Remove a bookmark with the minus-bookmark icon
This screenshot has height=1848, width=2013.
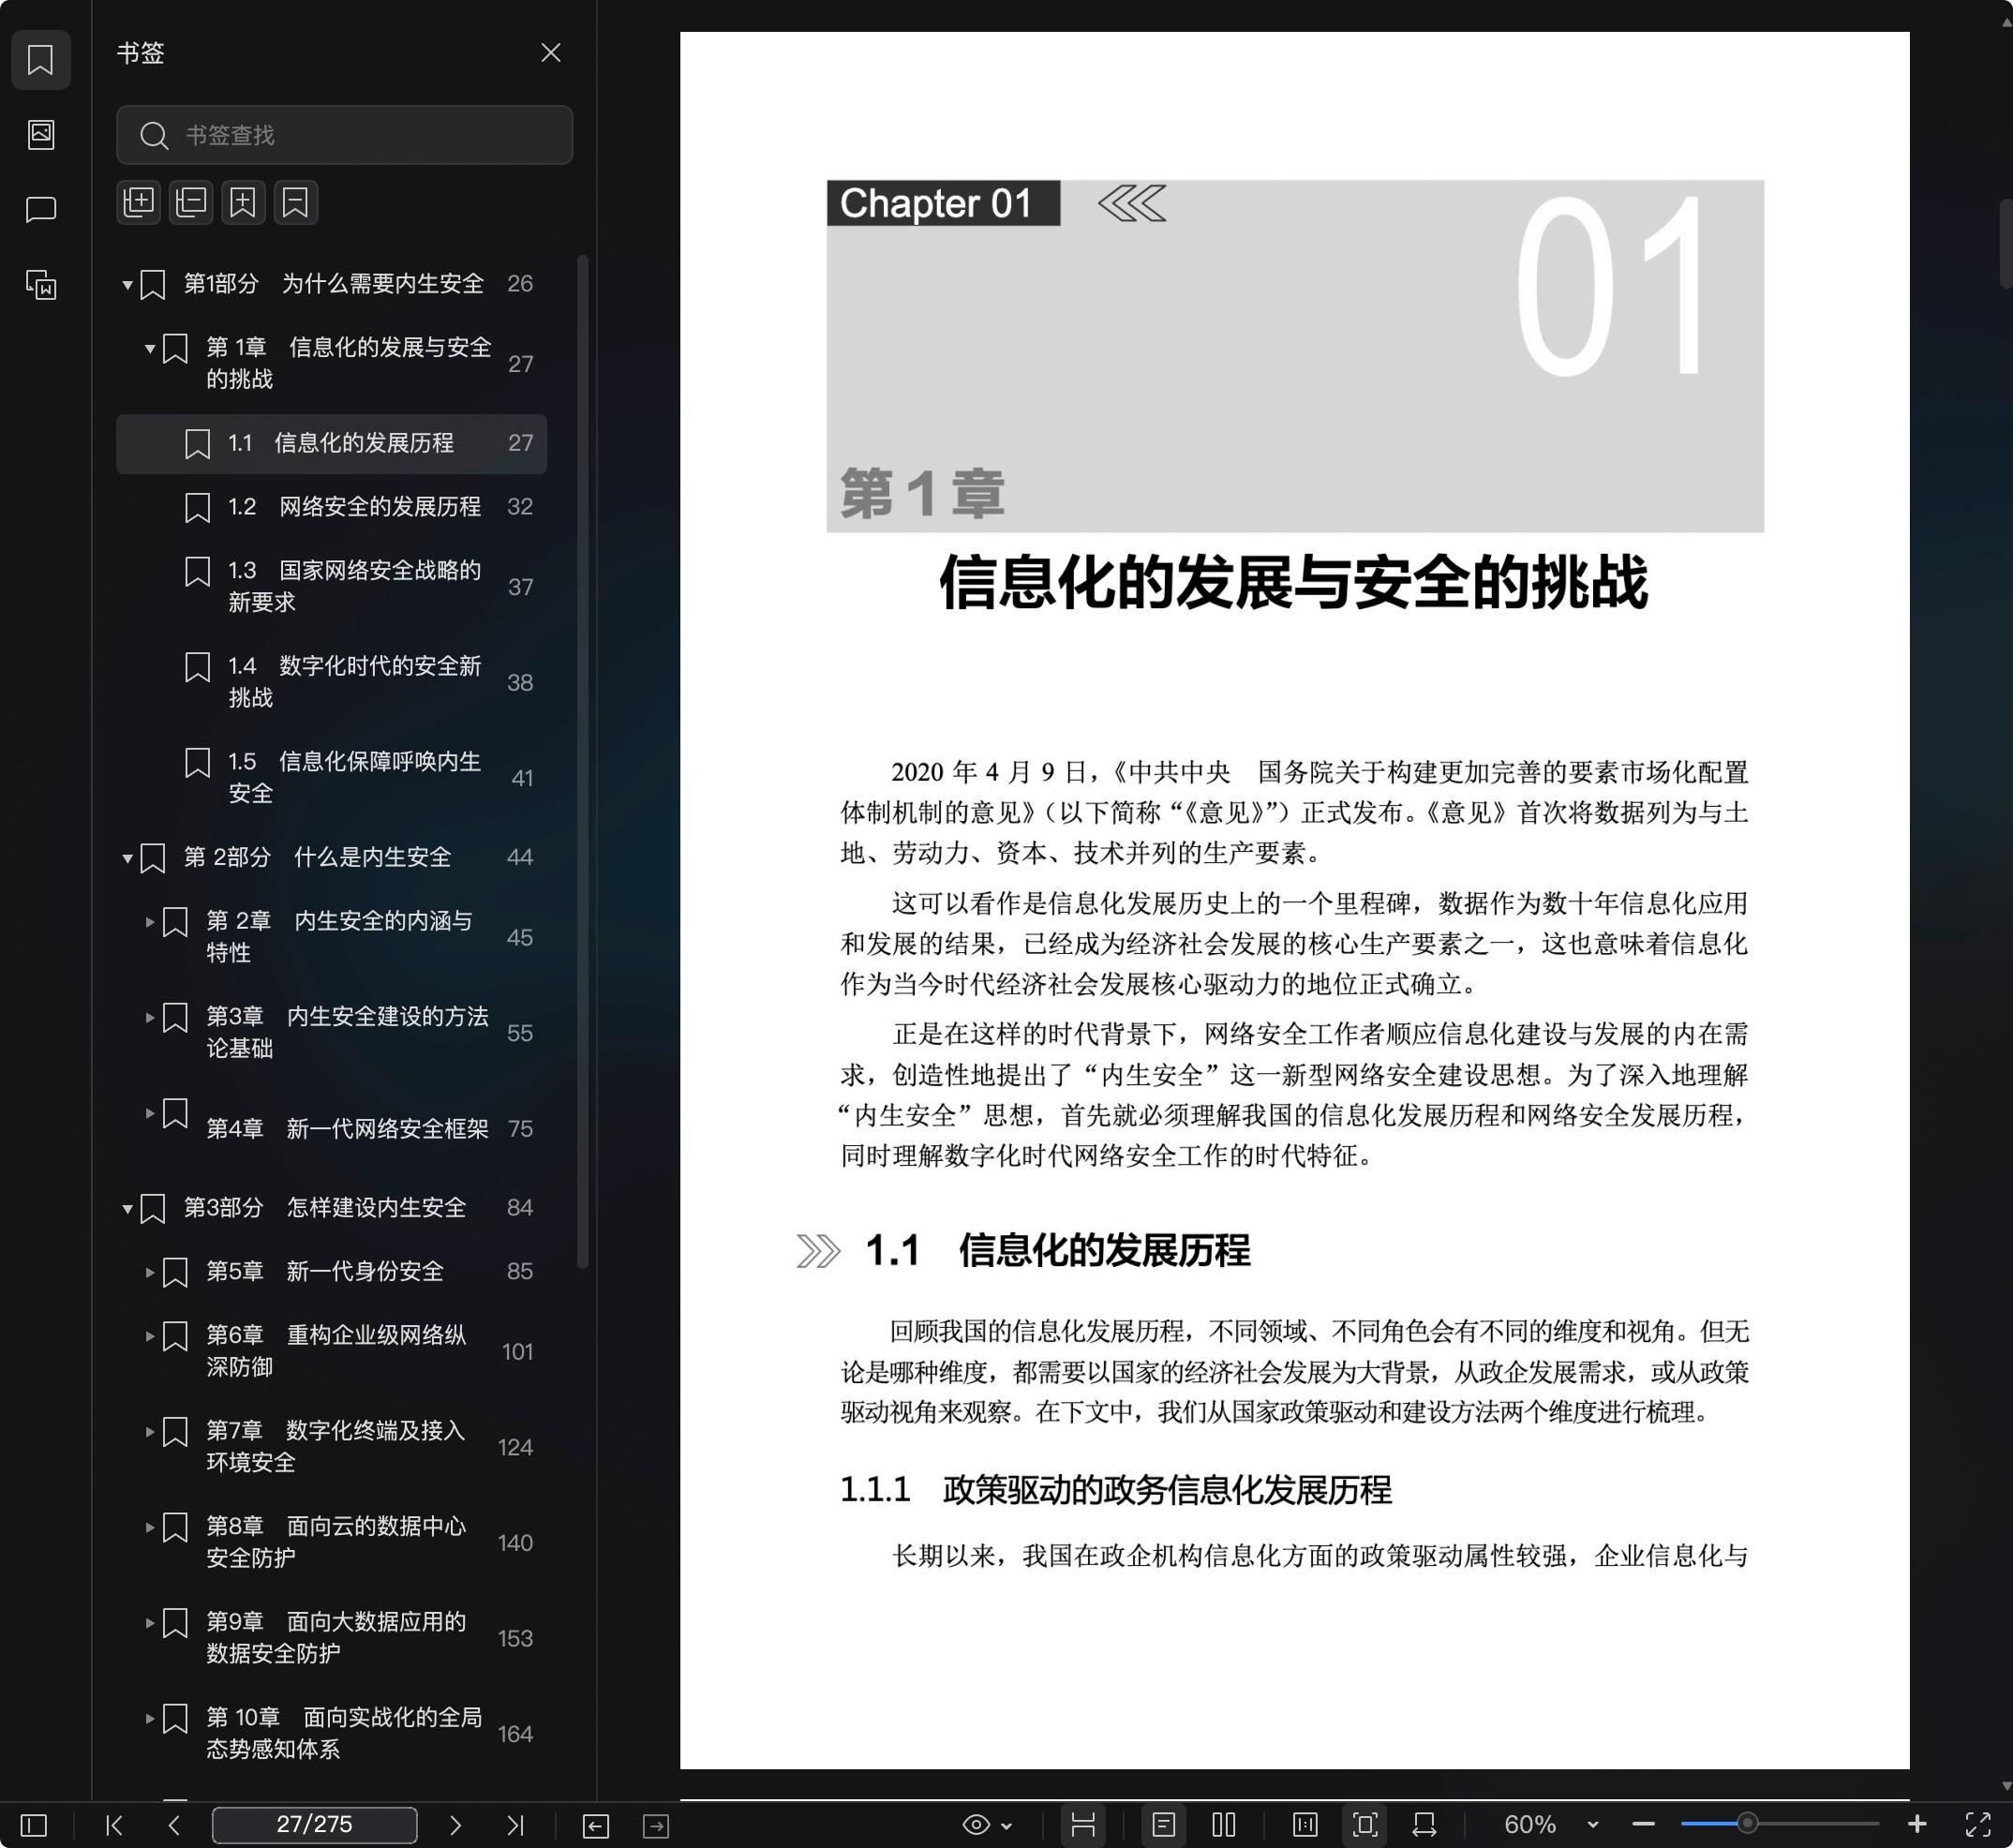pyautogui.click(x=296, y=202)
